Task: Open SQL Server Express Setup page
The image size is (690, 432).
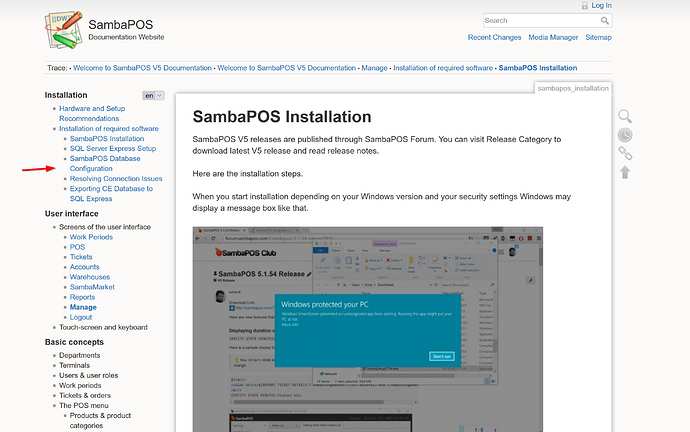Action: [113, 149]
